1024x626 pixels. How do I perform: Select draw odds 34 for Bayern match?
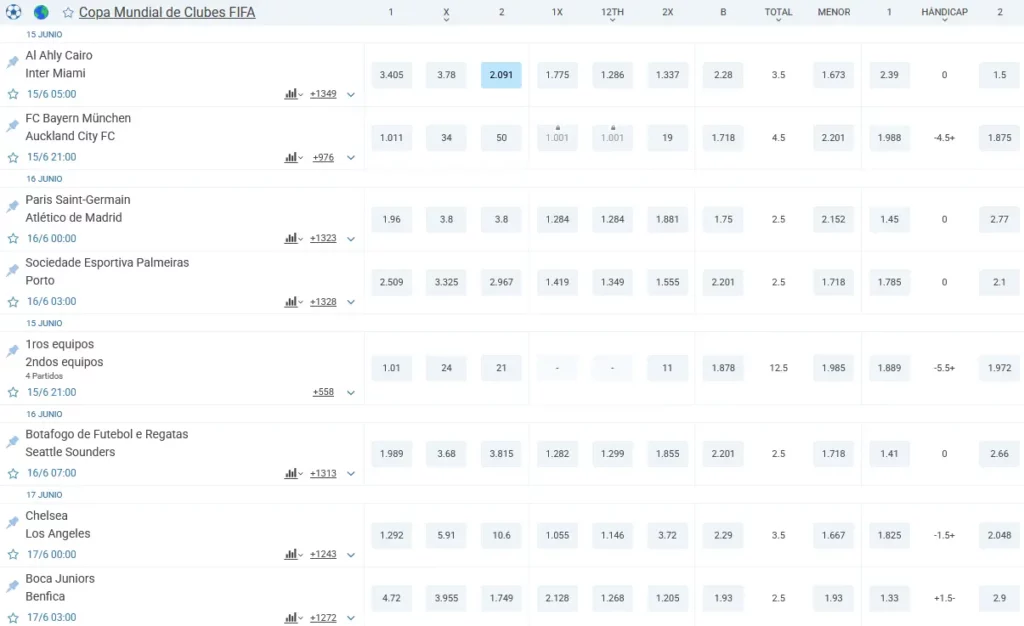[x=446, y=138]
